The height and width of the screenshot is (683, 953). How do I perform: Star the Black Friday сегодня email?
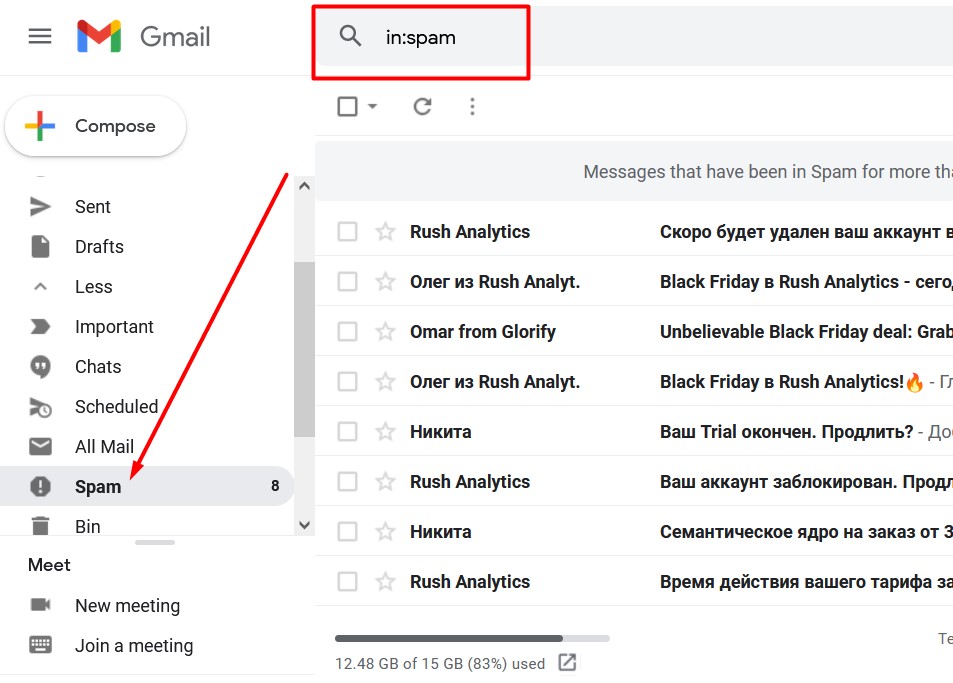point(385,281)
